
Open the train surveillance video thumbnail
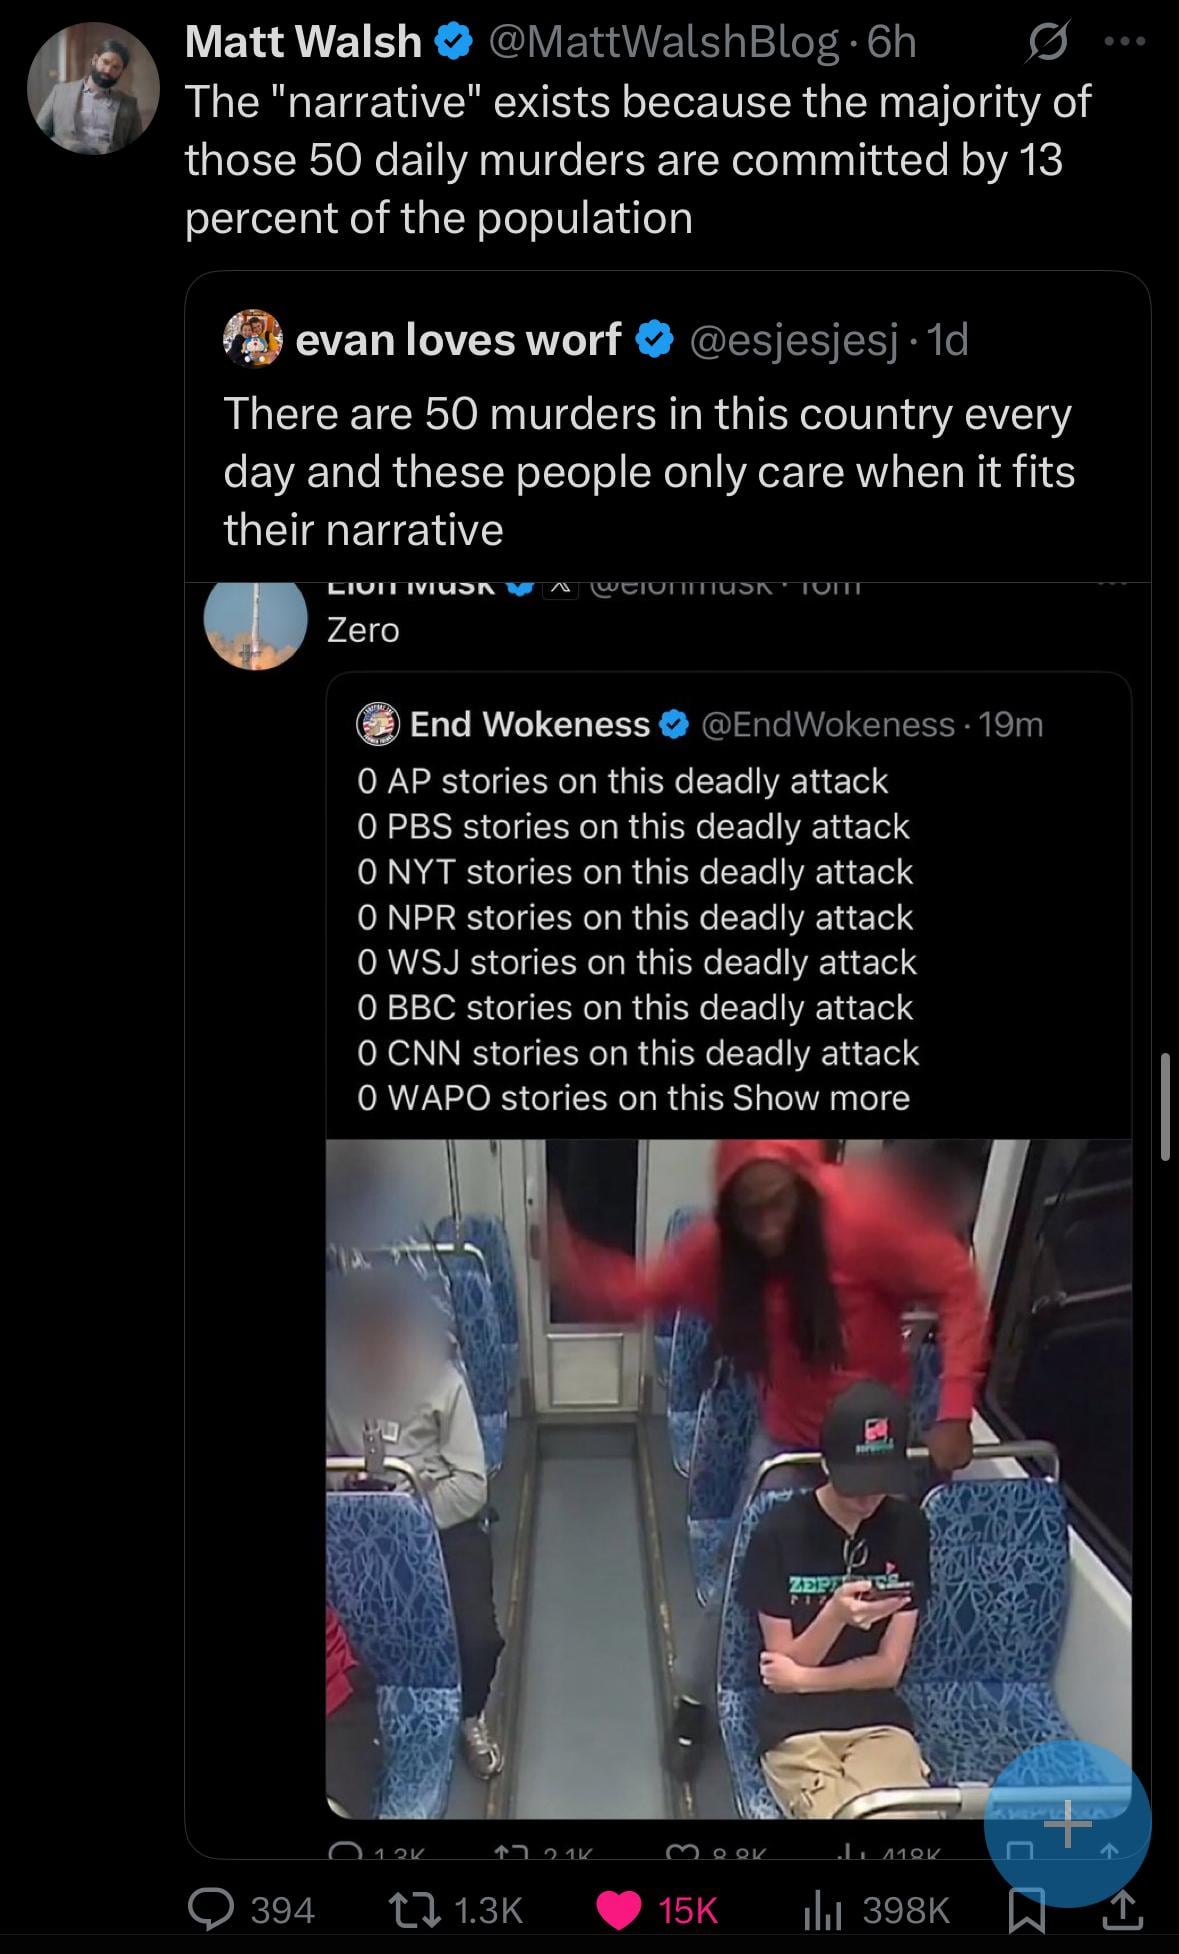tap(728, 1478)
